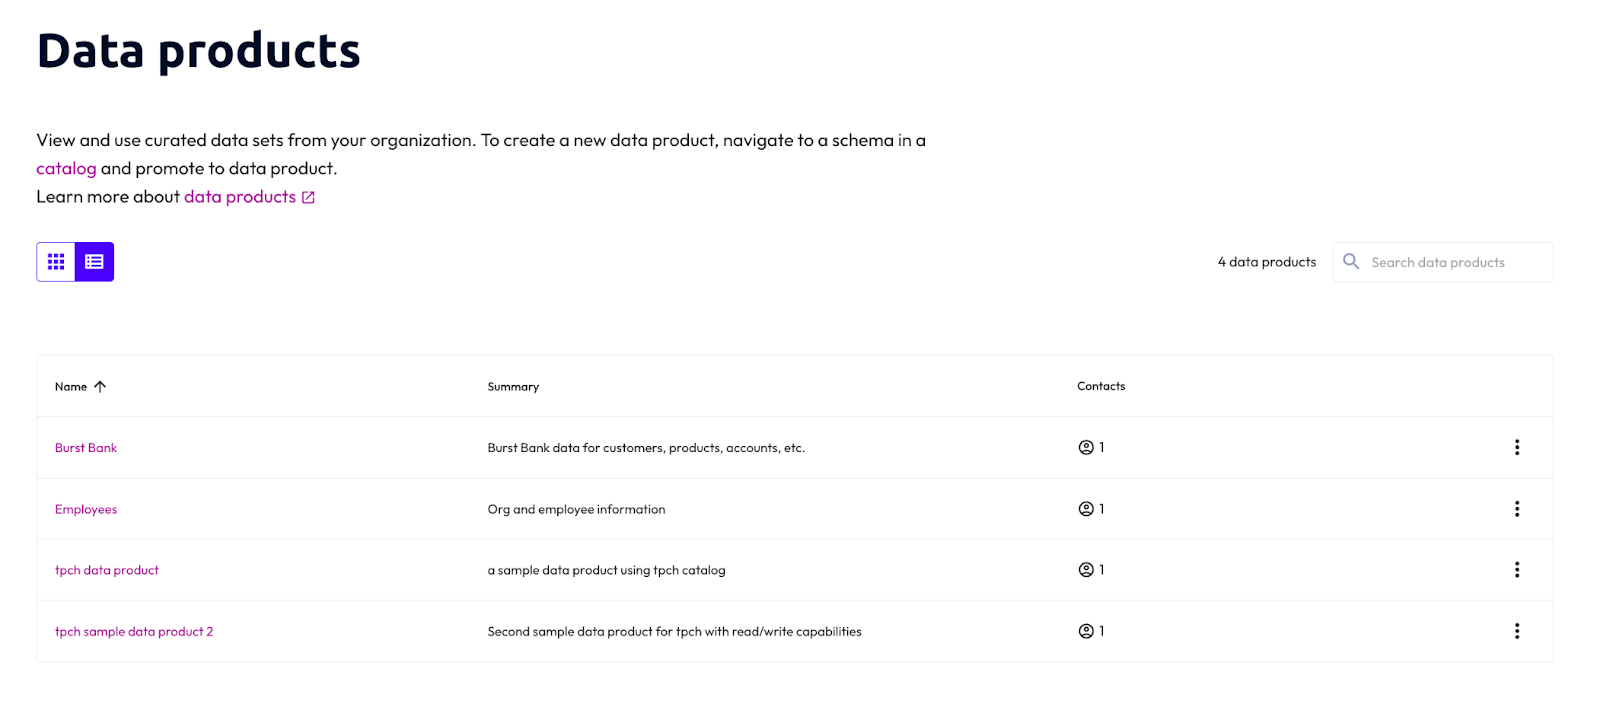This screenshot has width=1600, height=709.
Task: Click the contacts icon for Burst Bank
Action: pos(1086,447)
